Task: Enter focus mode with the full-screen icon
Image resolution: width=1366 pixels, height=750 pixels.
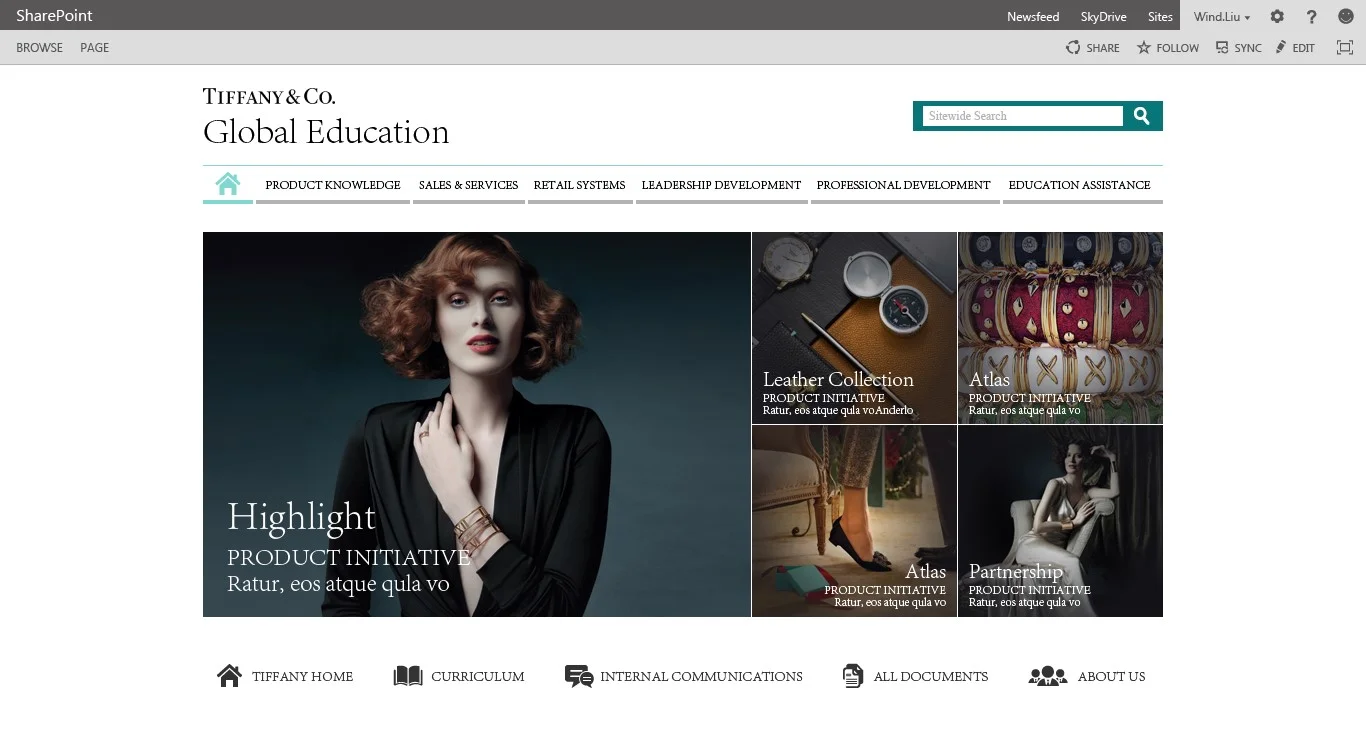Action: click(x=1344, y=47)
